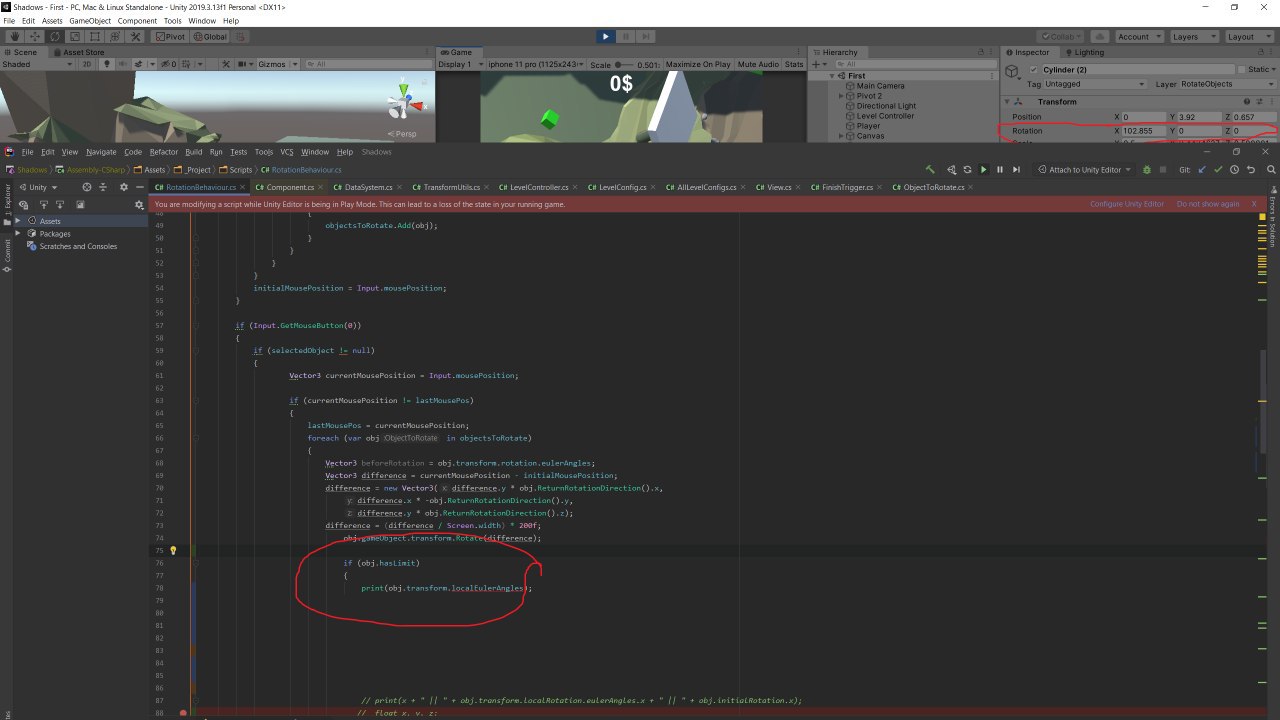Select Level Controller in Hierarchy
Viewport: 1280px width, 720px height.
885,116
